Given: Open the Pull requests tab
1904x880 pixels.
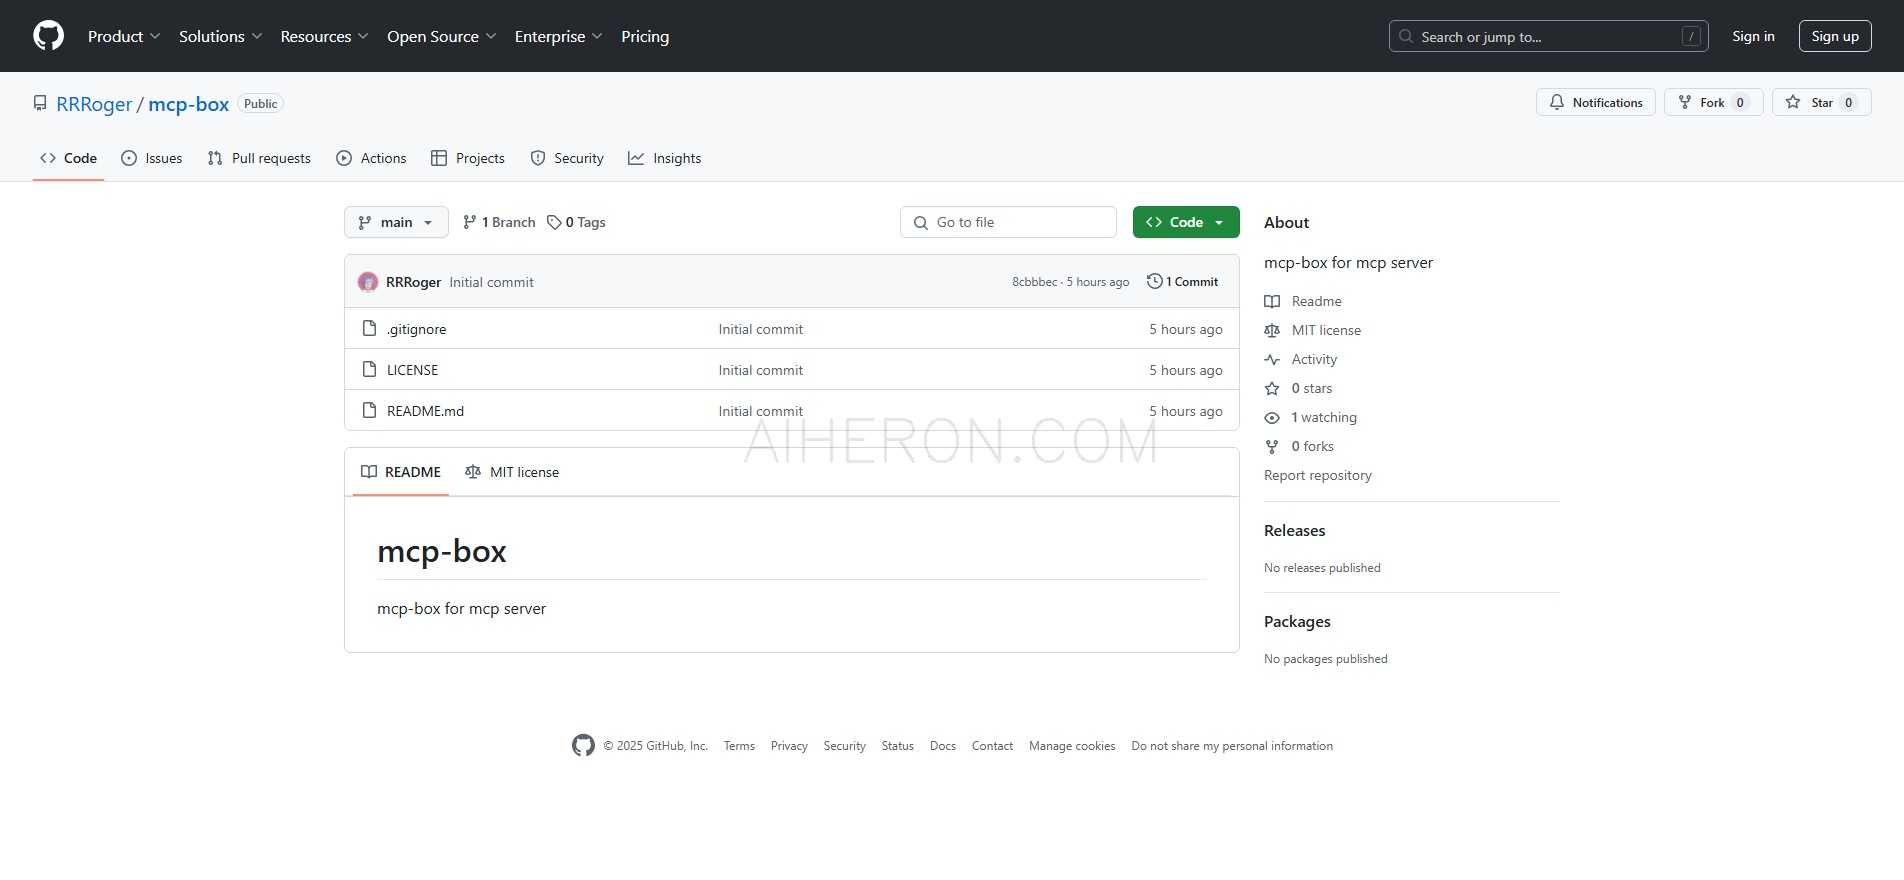Looking at the screenshot, I should pyautogui.click(x=259, y=158).
